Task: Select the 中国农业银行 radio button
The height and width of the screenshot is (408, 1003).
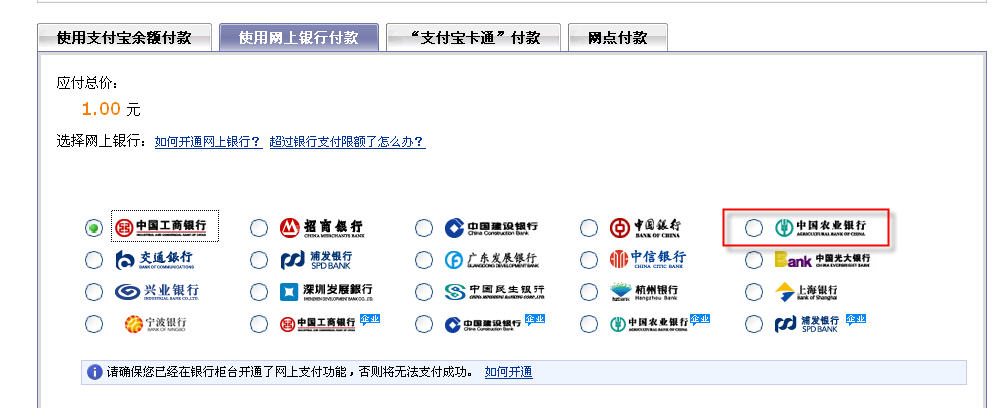Action: [754, 228]
